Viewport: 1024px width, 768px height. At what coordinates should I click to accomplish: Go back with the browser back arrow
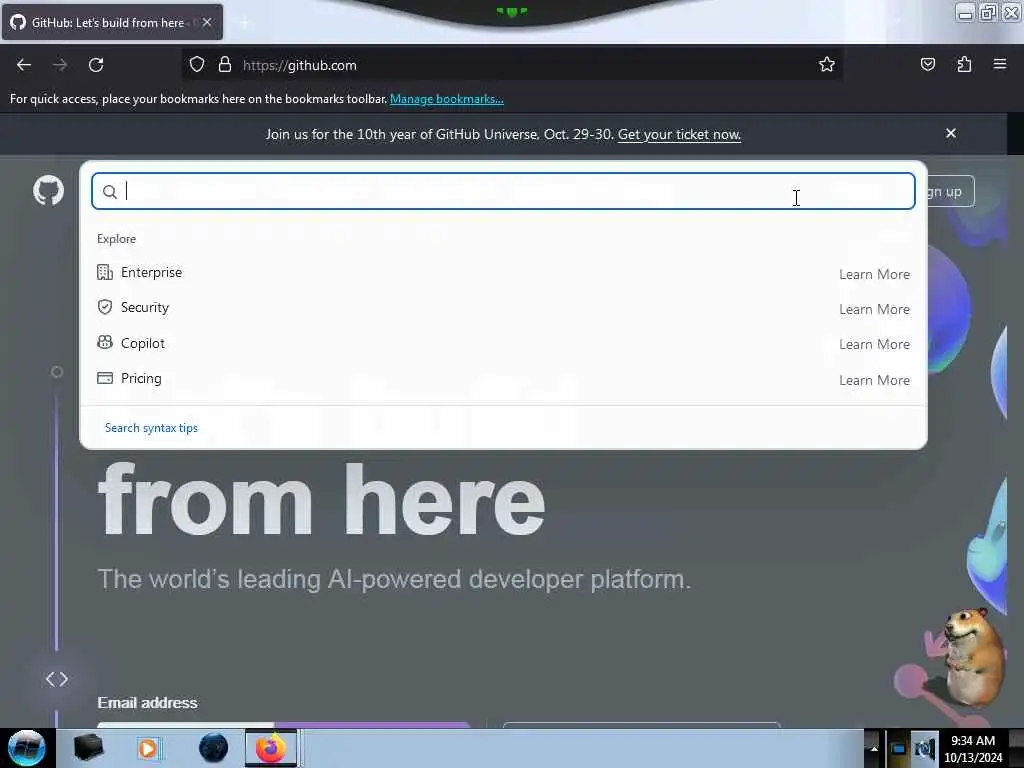coord(24,65)
